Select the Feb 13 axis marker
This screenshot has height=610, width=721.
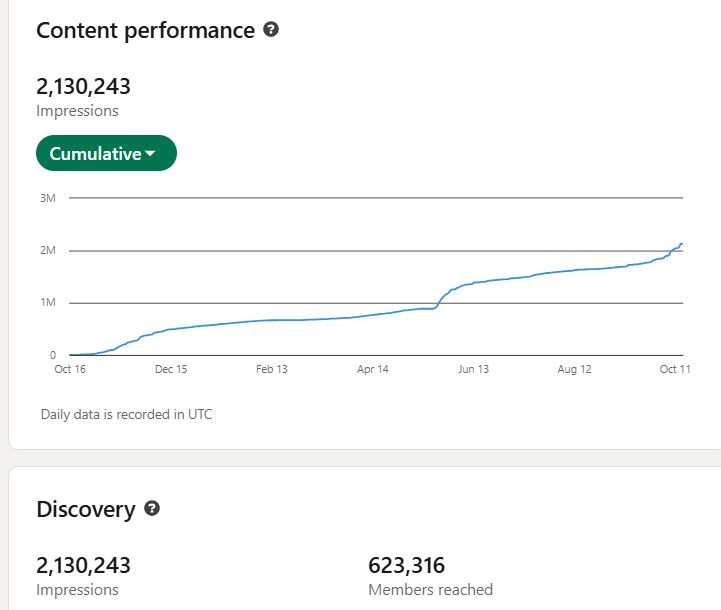pyautogui.click(x=272, y=369)
